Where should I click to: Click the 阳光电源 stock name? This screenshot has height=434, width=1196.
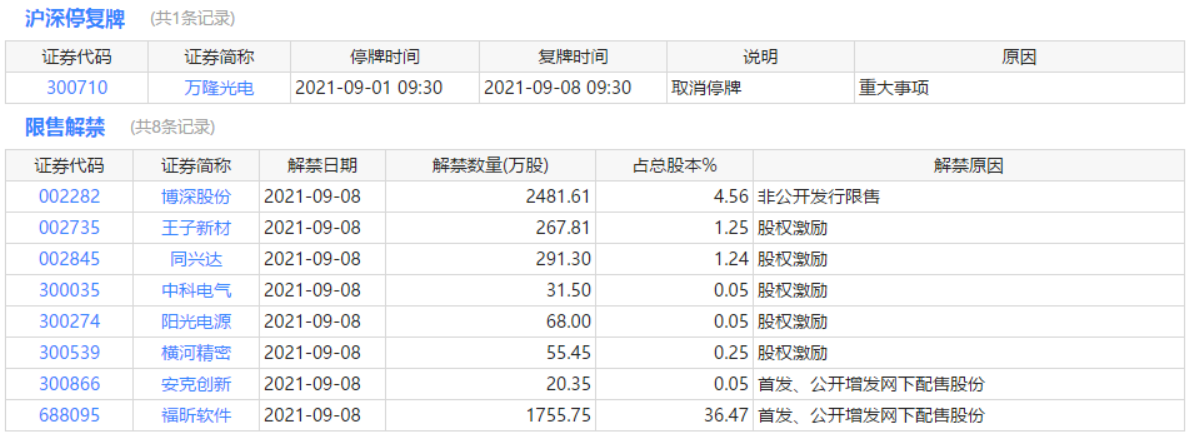[x=196, y=322]
